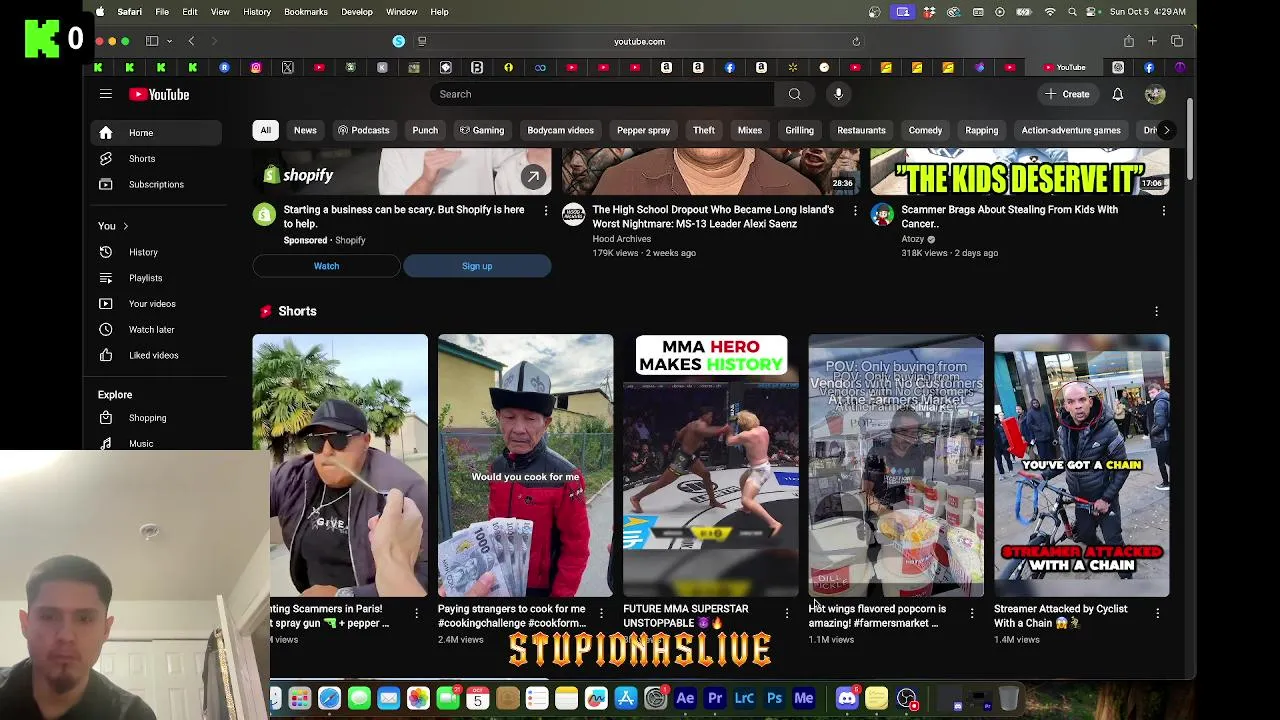Open the Hood Archives channel link

pyautogui.click(x=621, y=239)
